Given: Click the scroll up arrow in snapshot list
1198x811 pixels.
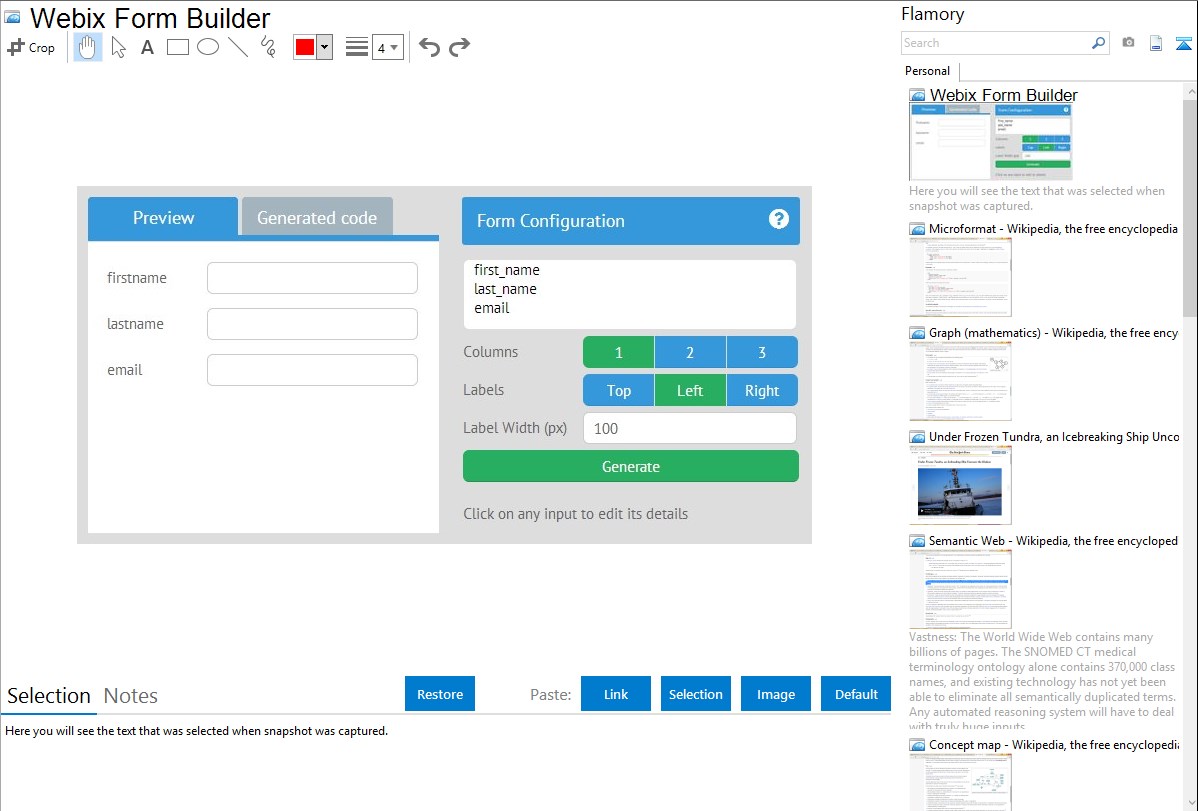Looking at the screenshot, I should tap(1191, 91).
